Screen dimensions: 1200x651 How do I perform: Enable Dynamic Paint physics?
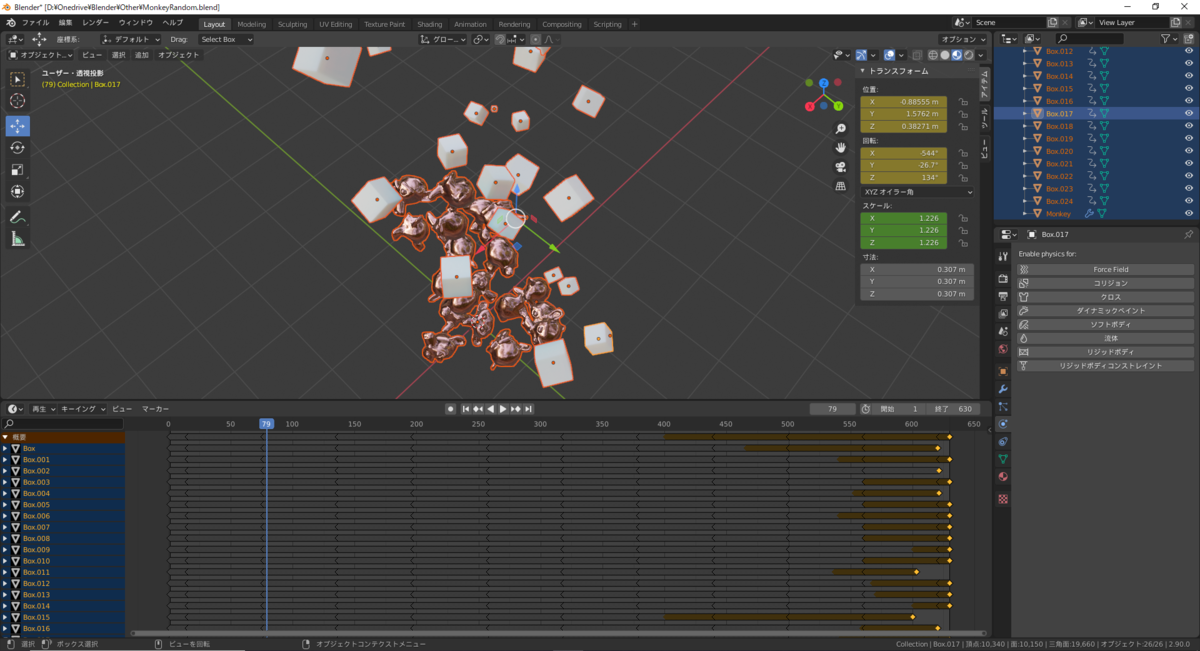tap(1105, 311)
